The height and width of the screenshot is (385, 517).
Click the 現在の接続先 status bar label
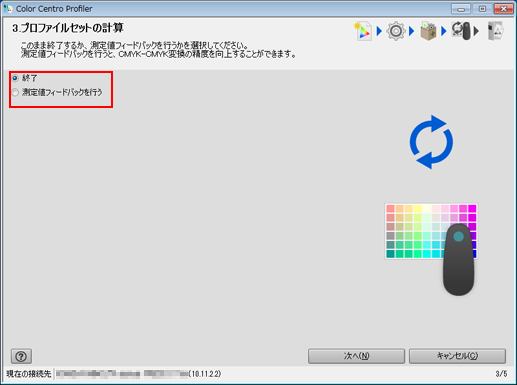29,374
